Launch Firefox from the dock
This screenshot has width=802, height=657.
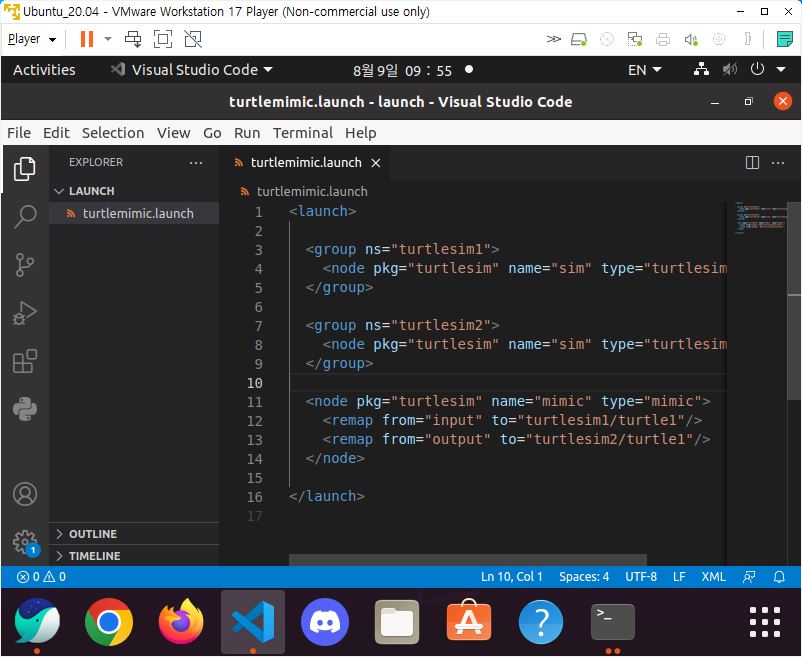click(181, 622)
